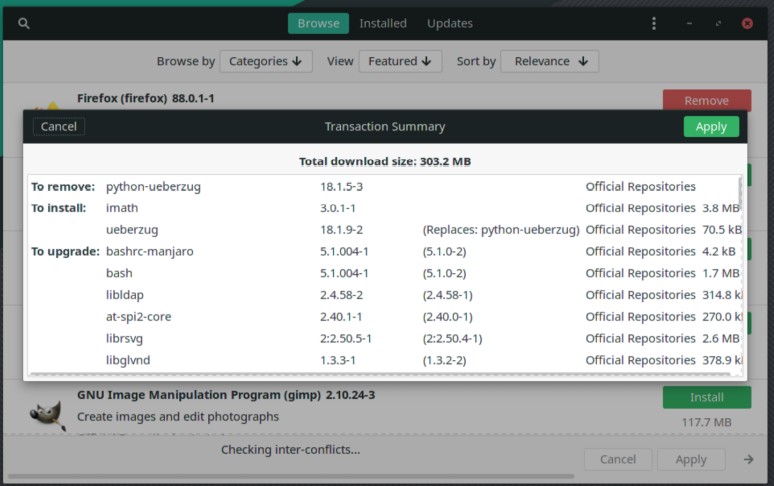Viewport: 774px width, 486px height.
Task: Click the '(Replaces: python-ueberzug)' note
Action: (x=501, y=230)
